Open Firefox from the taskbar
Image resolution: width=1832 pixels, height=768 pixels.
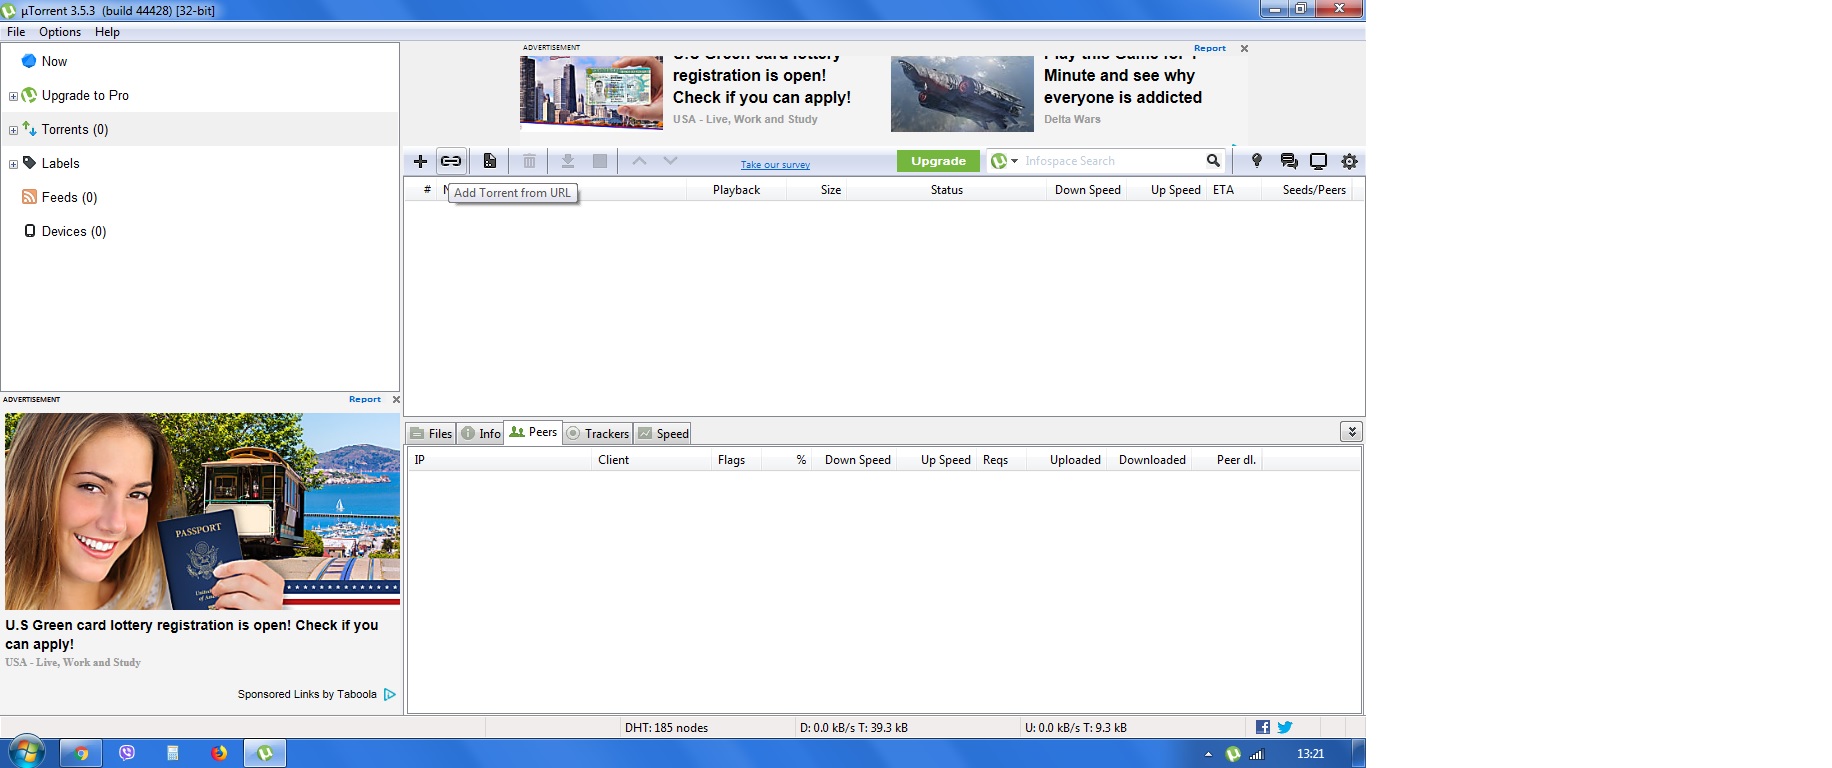[219, 753]
